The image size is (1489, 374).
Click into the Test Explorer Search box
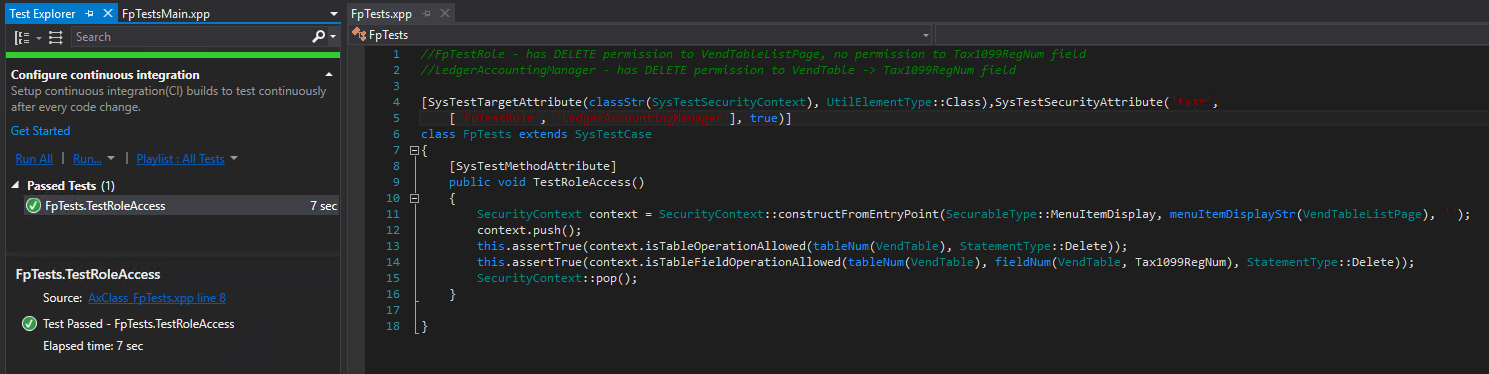pos(191,37)
